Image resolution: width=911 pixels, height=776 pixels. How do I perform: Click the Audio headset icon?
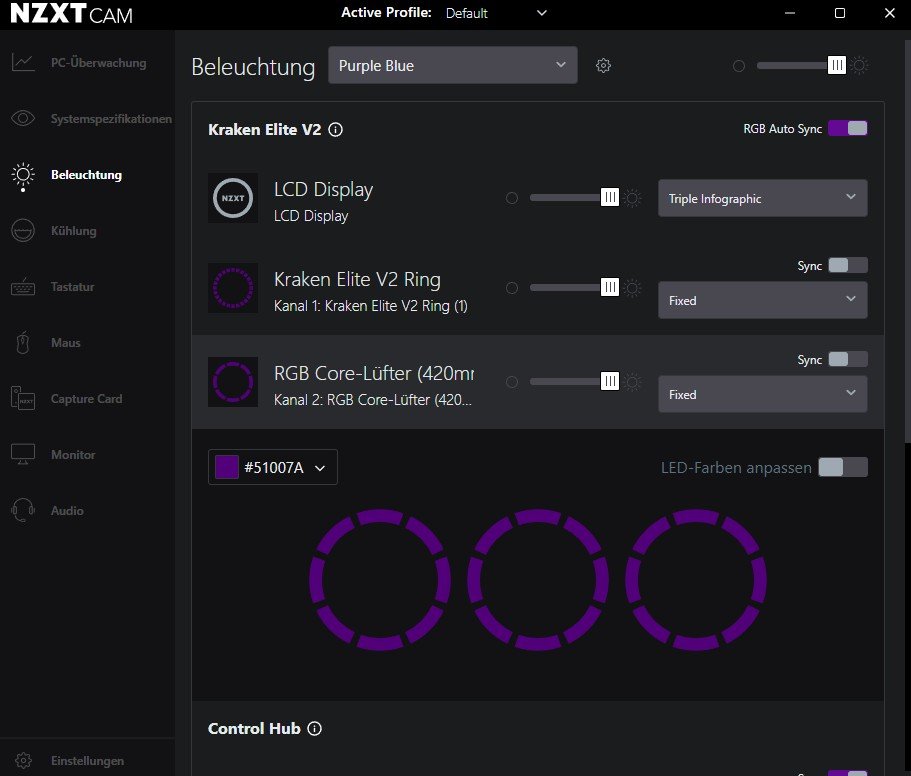coord(23,511)
